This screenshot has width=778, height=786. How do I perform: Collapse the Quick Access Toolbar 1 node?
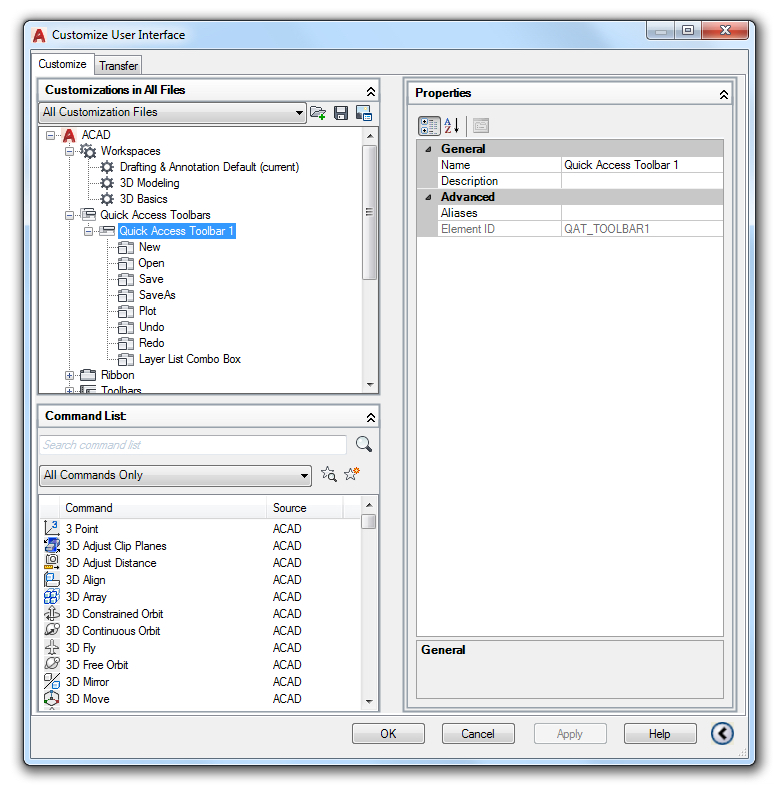88,231
